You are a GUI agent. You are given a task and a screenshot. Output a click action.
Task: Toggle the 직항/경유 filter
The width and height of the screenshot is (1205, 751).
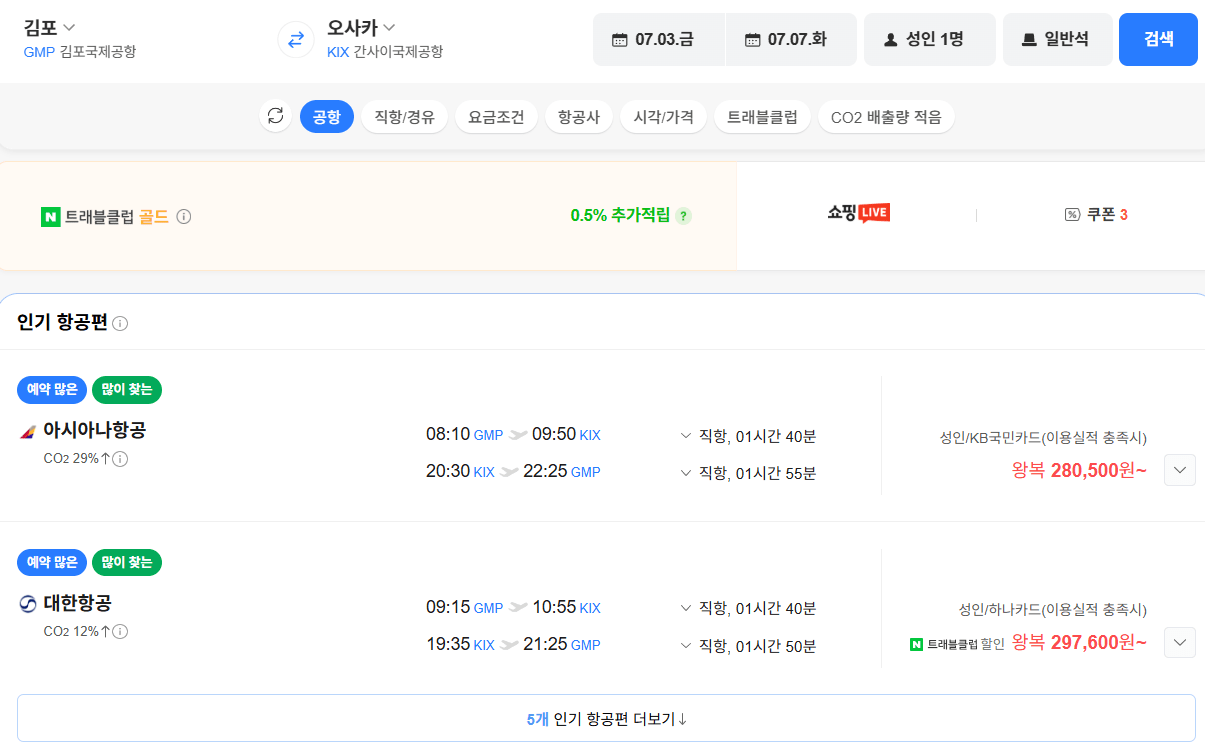tap(404, 116)
